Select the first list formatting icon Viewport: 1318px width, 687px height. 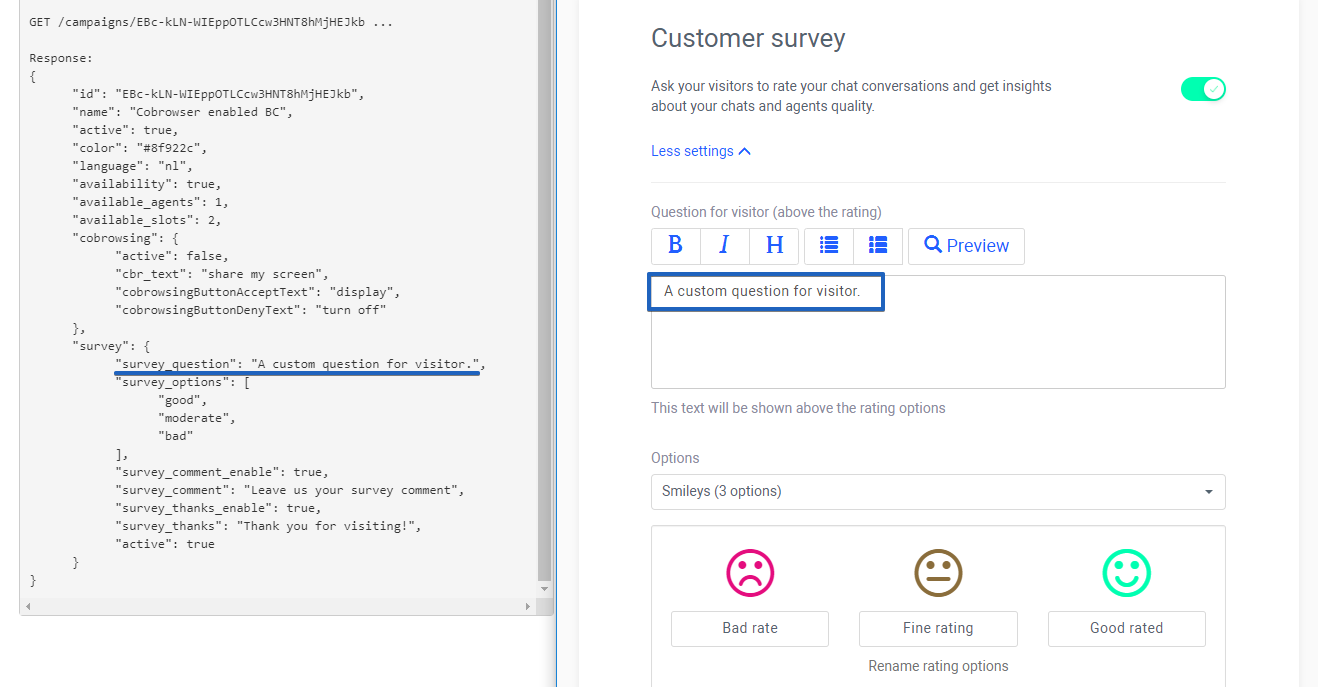(x=829, y=245)
